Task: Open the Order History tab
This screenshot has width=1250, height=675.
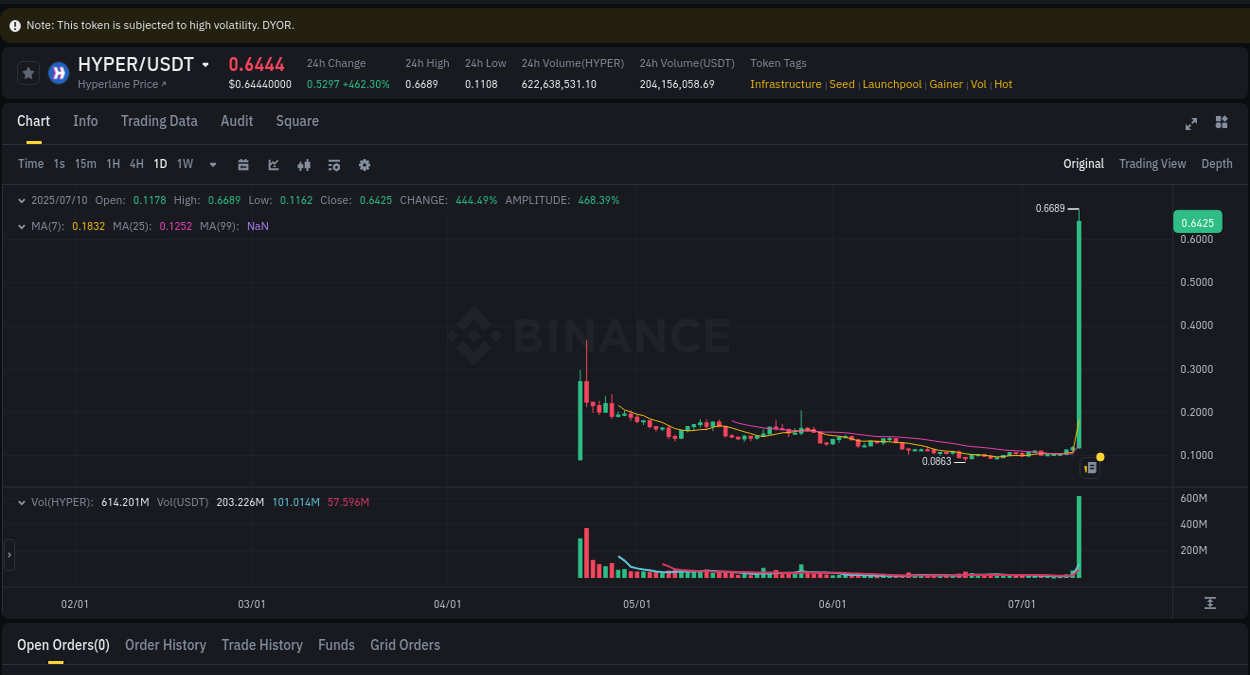Action: tap(165, 645)
